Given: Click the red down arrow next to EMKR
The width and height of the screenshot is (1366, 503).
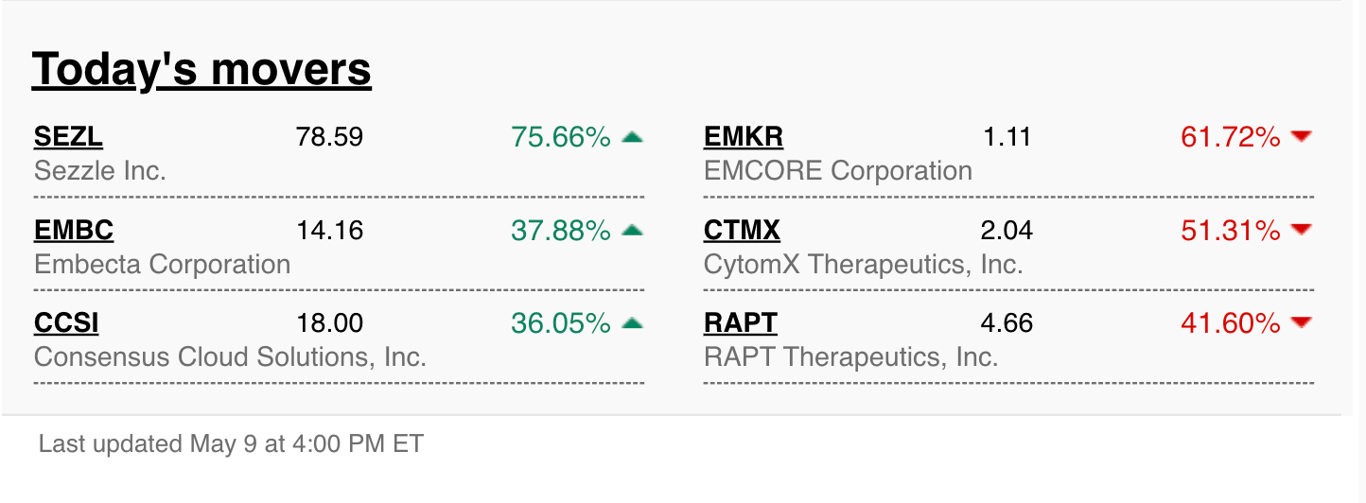Looking at the screenshot, I should (x=1301, y=137).
